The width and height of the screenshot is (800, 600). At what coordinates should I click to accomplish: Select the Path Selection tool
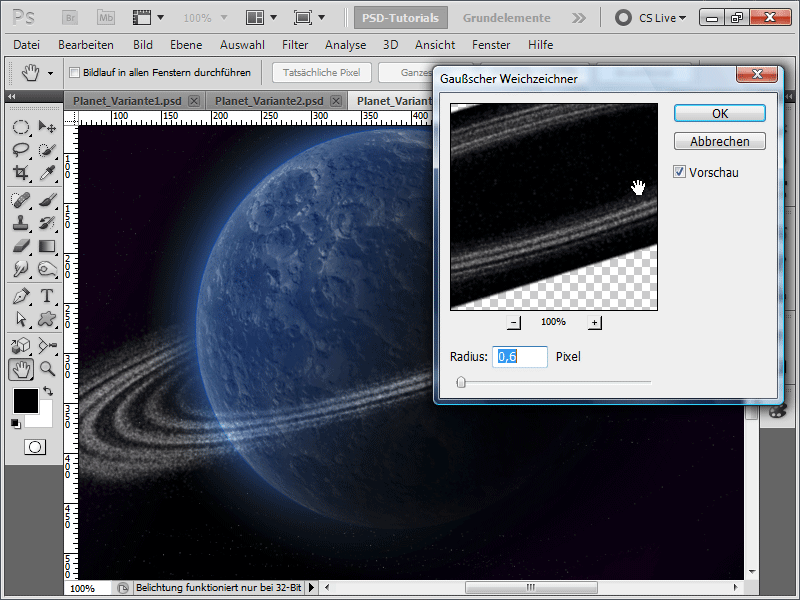pyautogui.click(x=20, y=319)
